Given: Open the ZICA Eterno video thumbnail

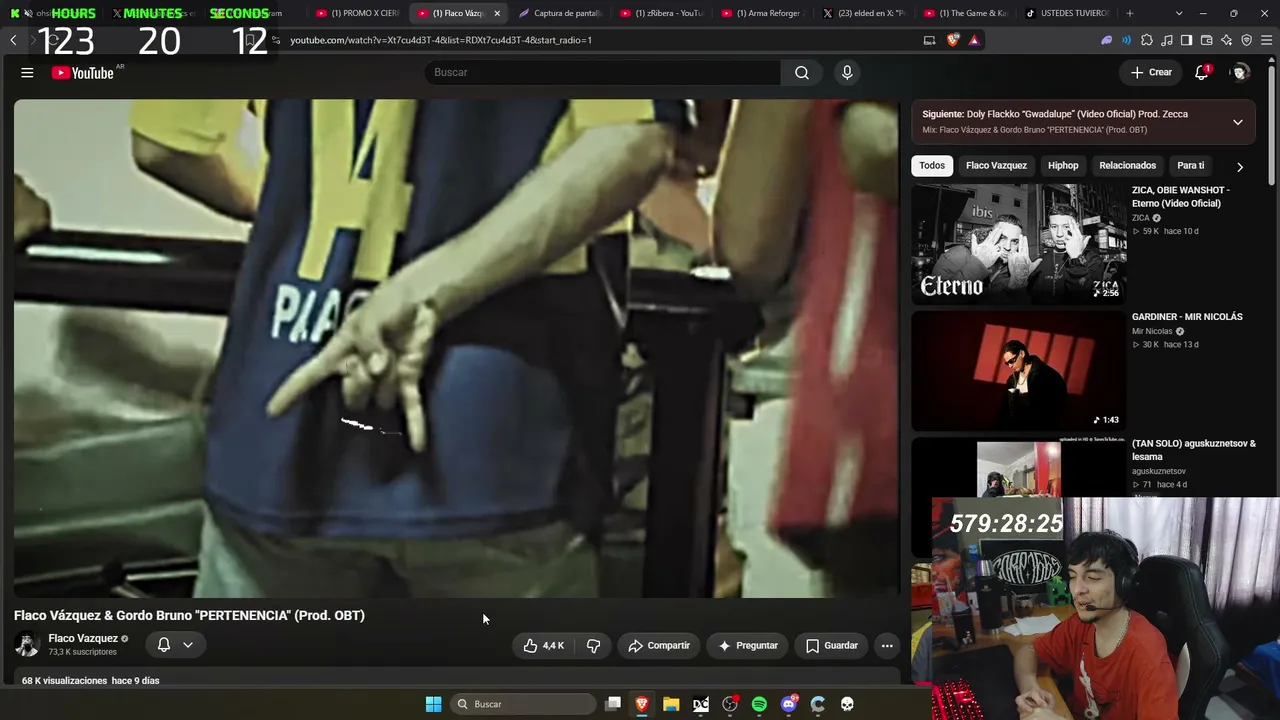Looking at the screenshot, I should (1019, 243).
